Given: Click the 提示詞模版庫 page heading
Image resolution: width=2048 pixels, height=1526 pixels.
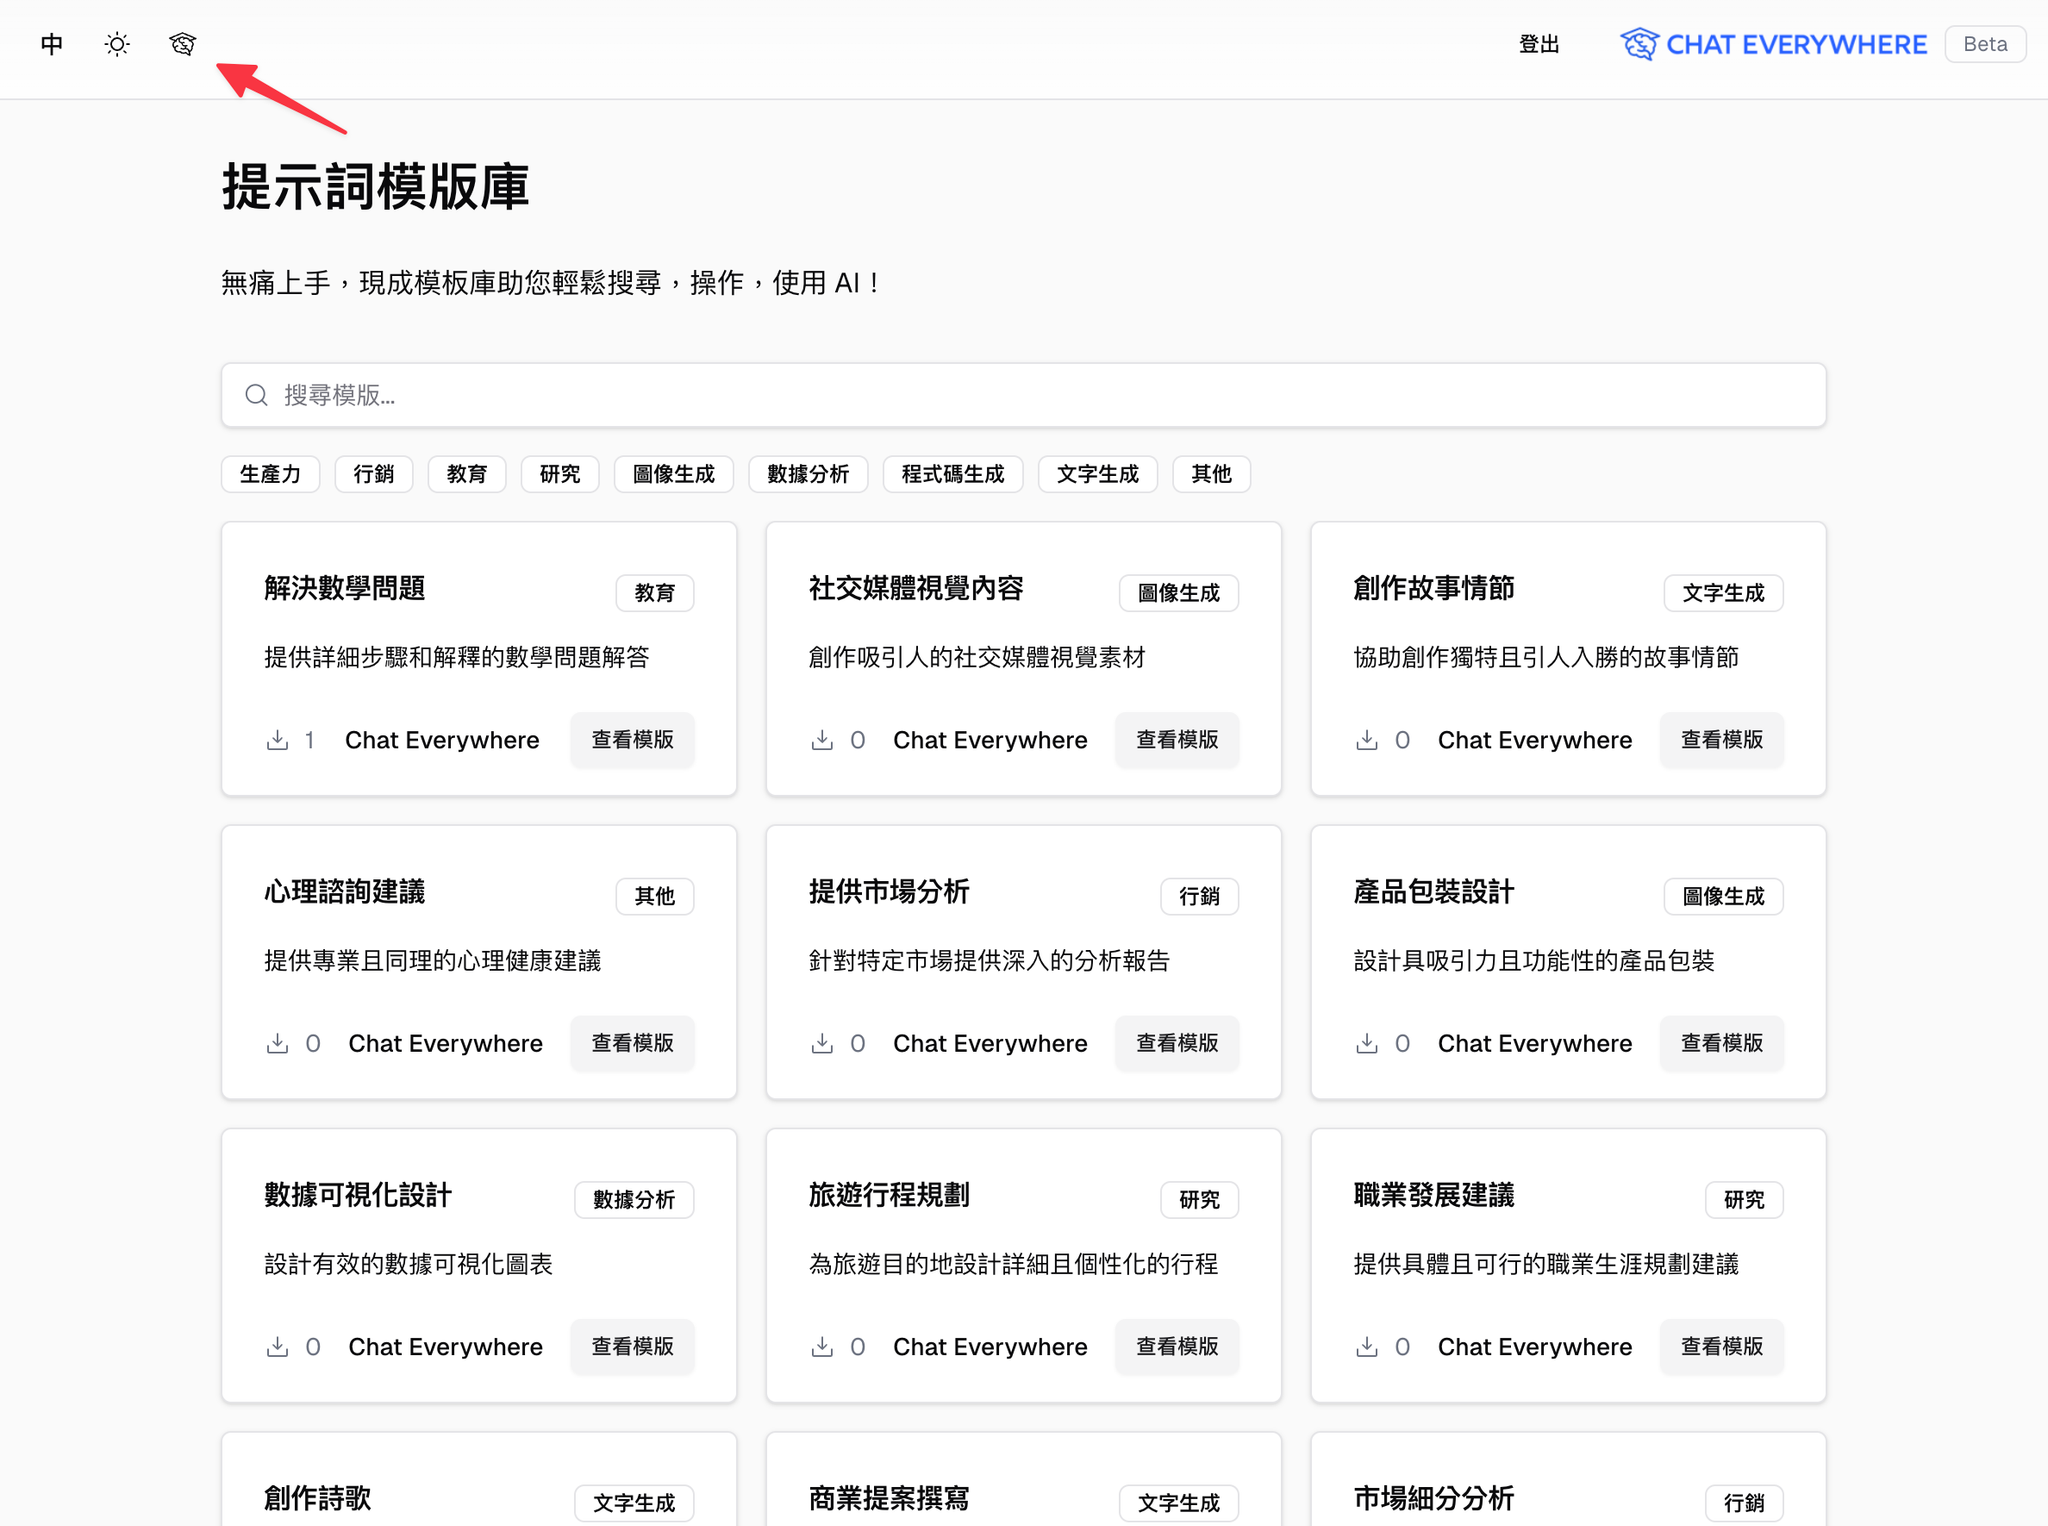Looking at the screenshot, I should coord(375,187).
